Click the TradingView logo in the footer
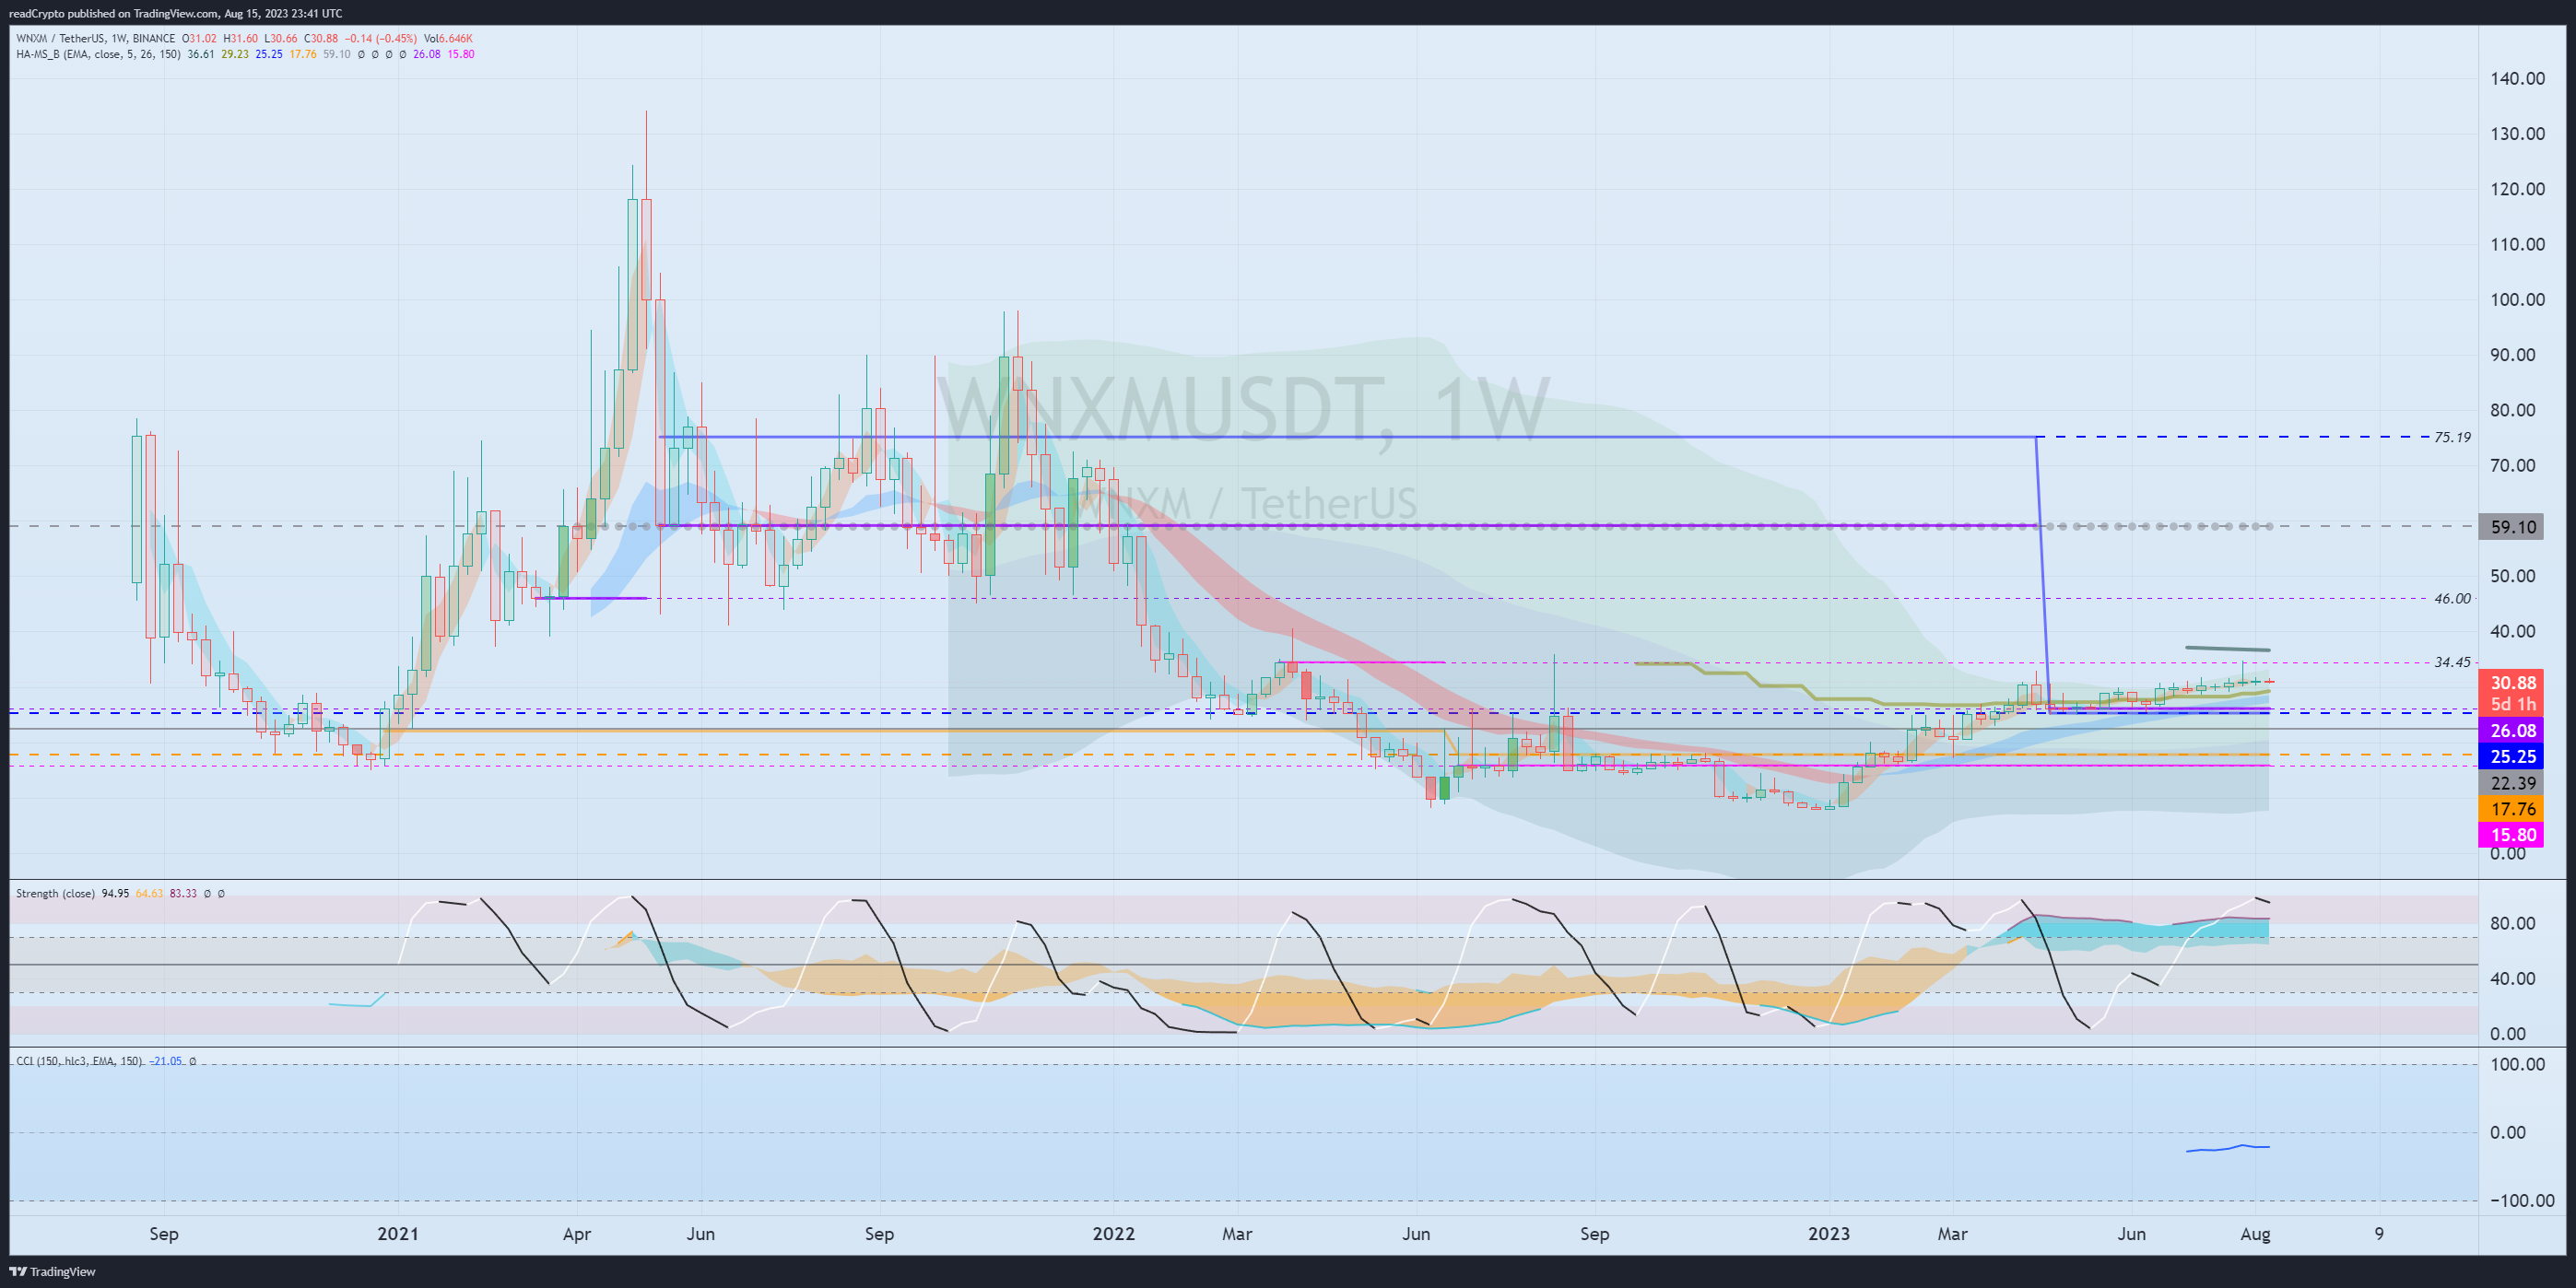 52,1271
